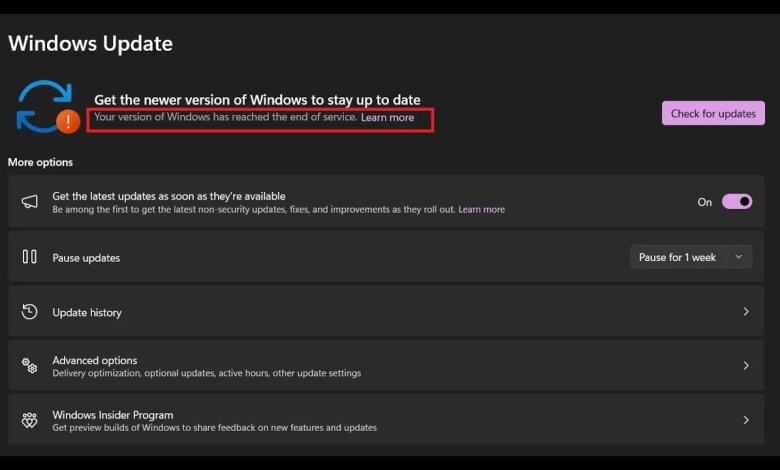Click the More options heading
780x470 pixels.
pyautogui.click(x=40, y=162)
